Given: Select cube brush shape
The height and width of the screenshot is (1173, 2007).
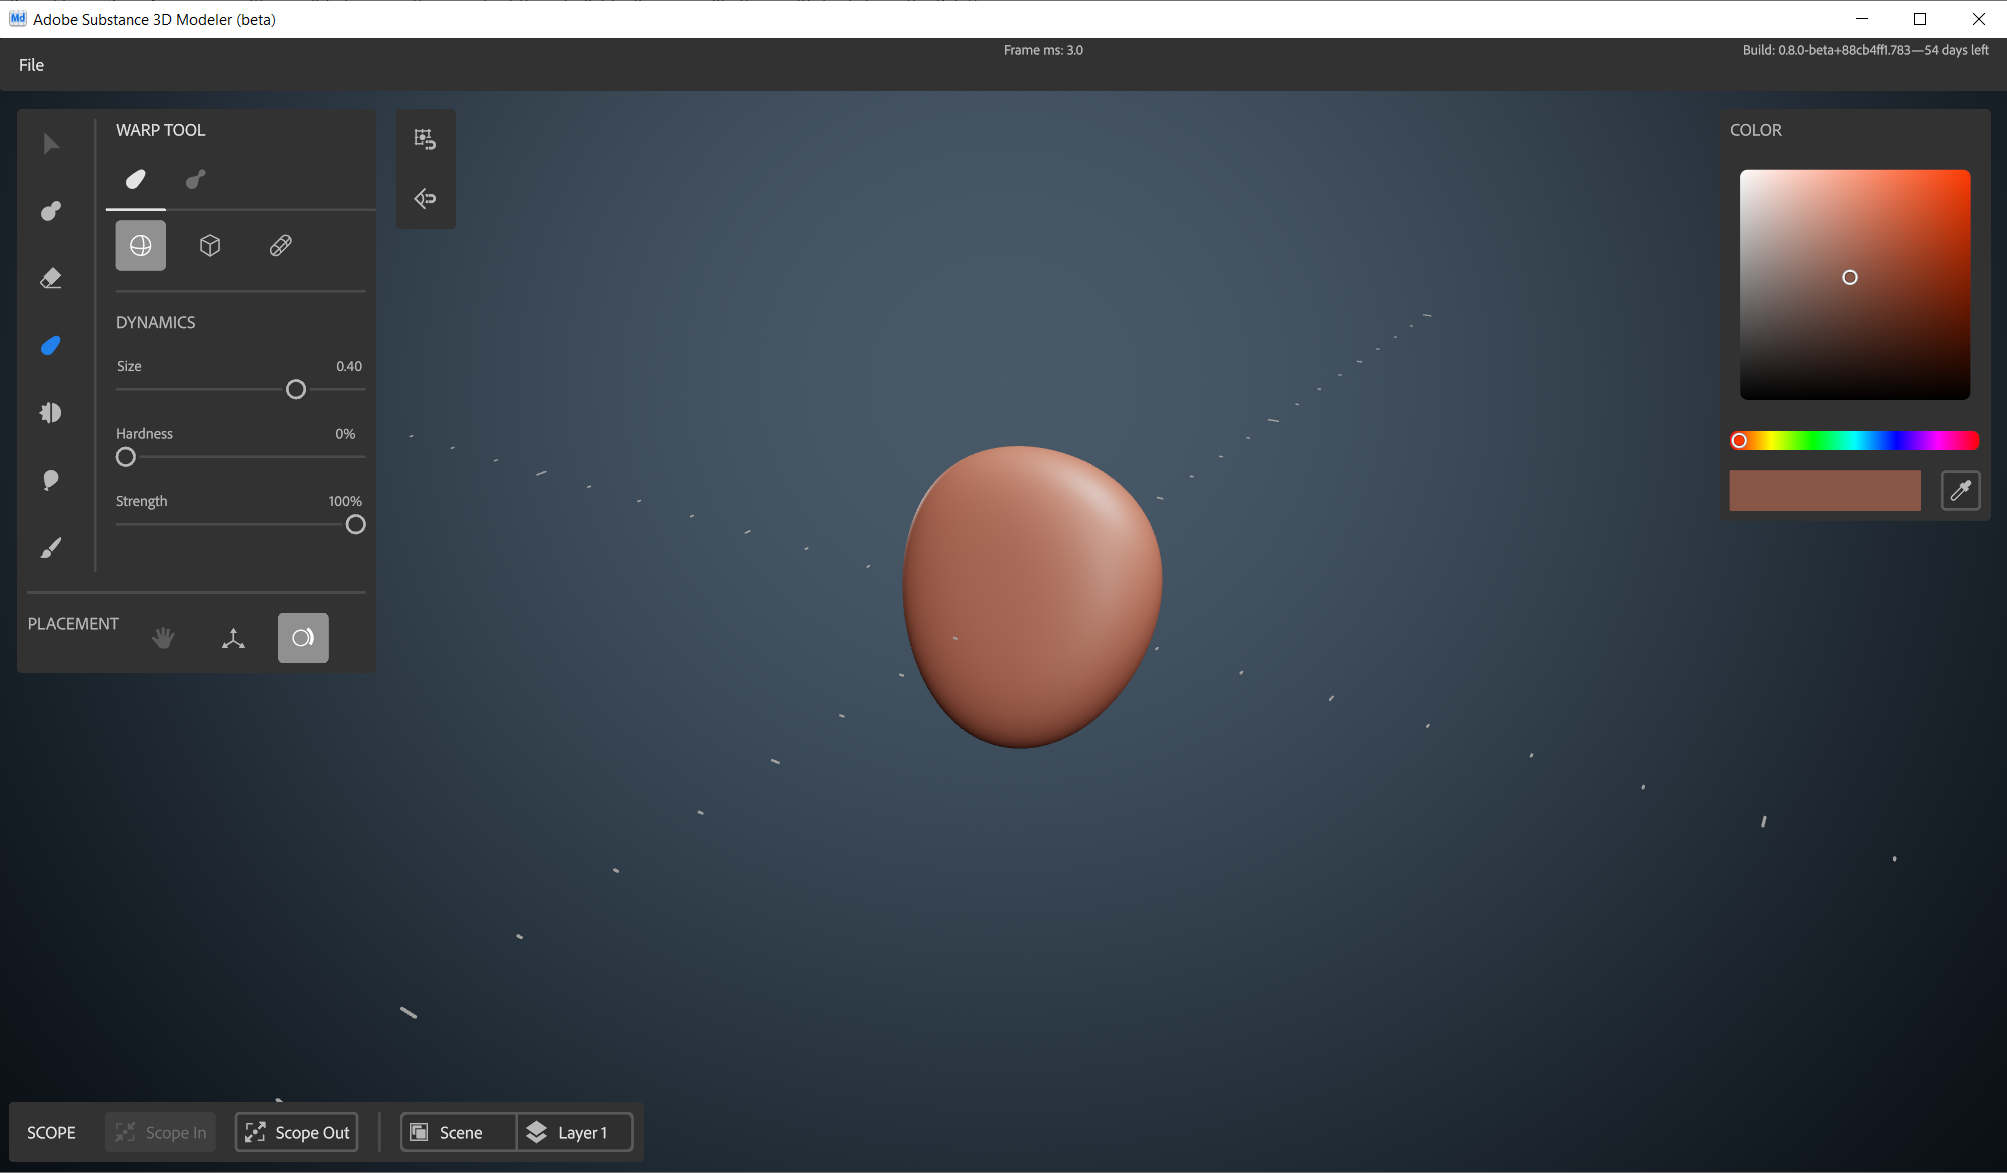Looking at the screenshot, I should click(x=210, y=246).
